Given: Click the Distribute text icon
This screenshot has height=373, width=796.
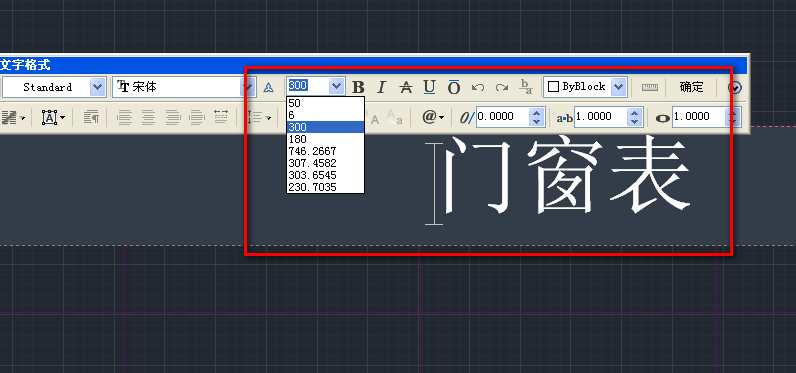Looking at the screenshot, I should 221,117.
